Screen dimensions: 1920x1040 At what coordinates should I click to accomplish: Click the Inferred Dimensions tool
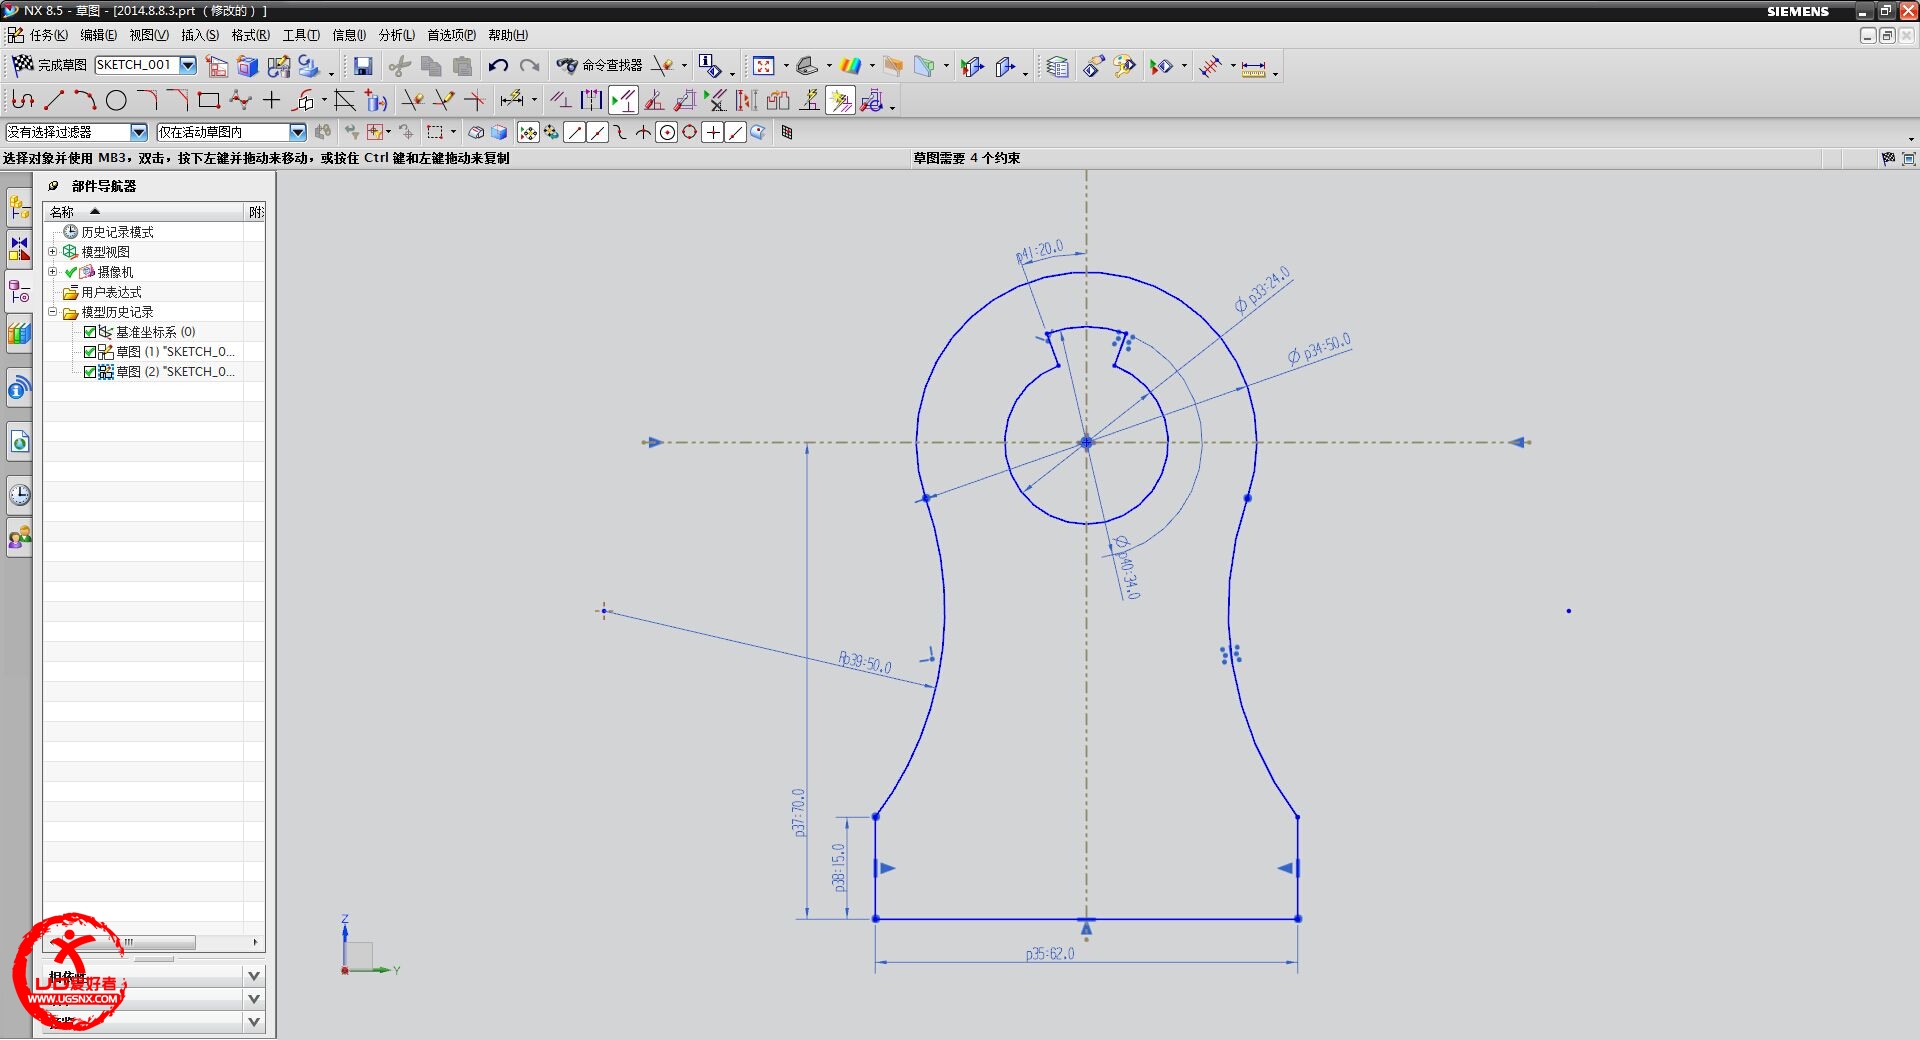[512, 99]
